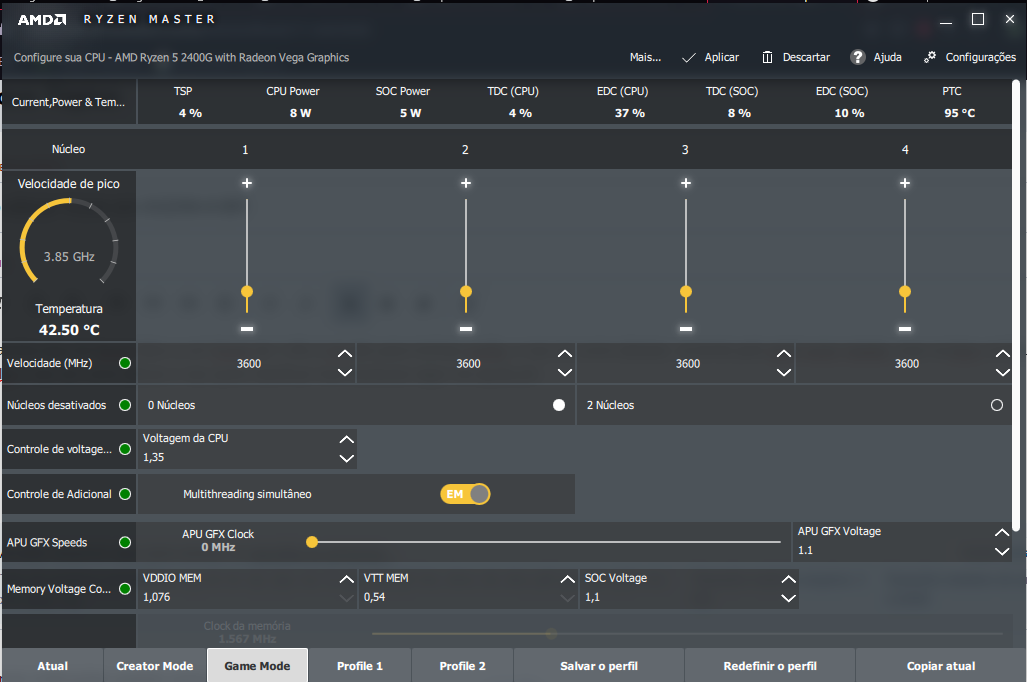Toggle the Controle de Adicional green indicator
The image size is (1027, 682).
click(x=125, y=494)
